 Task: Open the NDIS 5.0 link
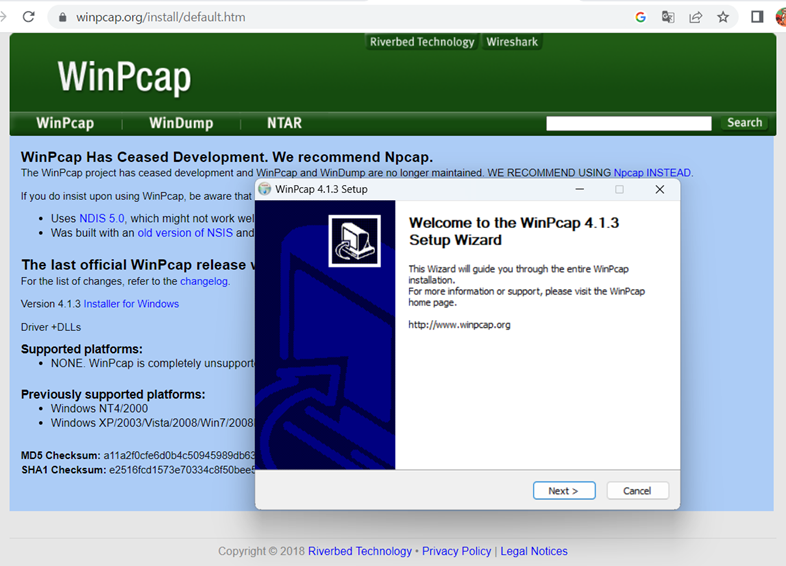point(102,219)
